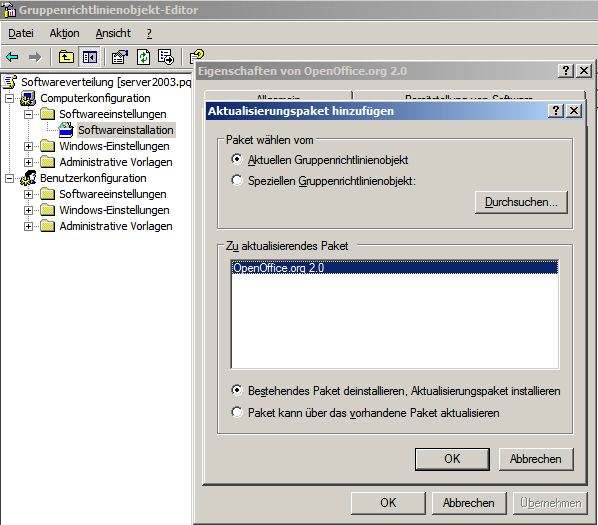Click the Back arrow toolbar icon
Image resolution: width=598 pixels, height=525 pixels.
coord(12,58)
